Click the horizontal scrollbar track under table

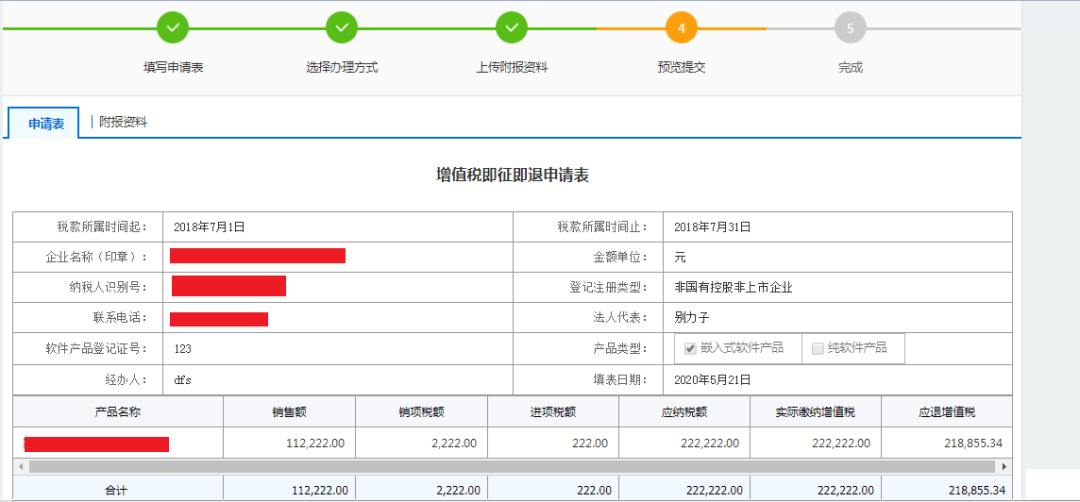[500, 467]
